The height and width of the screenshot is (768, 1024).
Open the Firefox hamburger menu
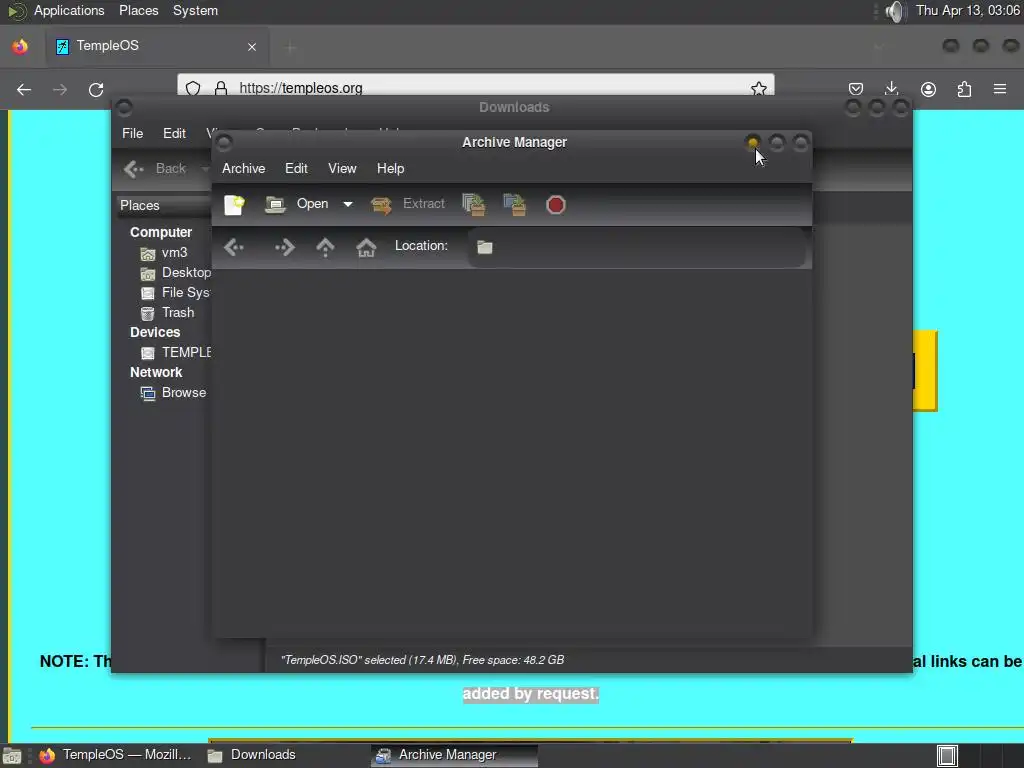tap(1000, 89)
